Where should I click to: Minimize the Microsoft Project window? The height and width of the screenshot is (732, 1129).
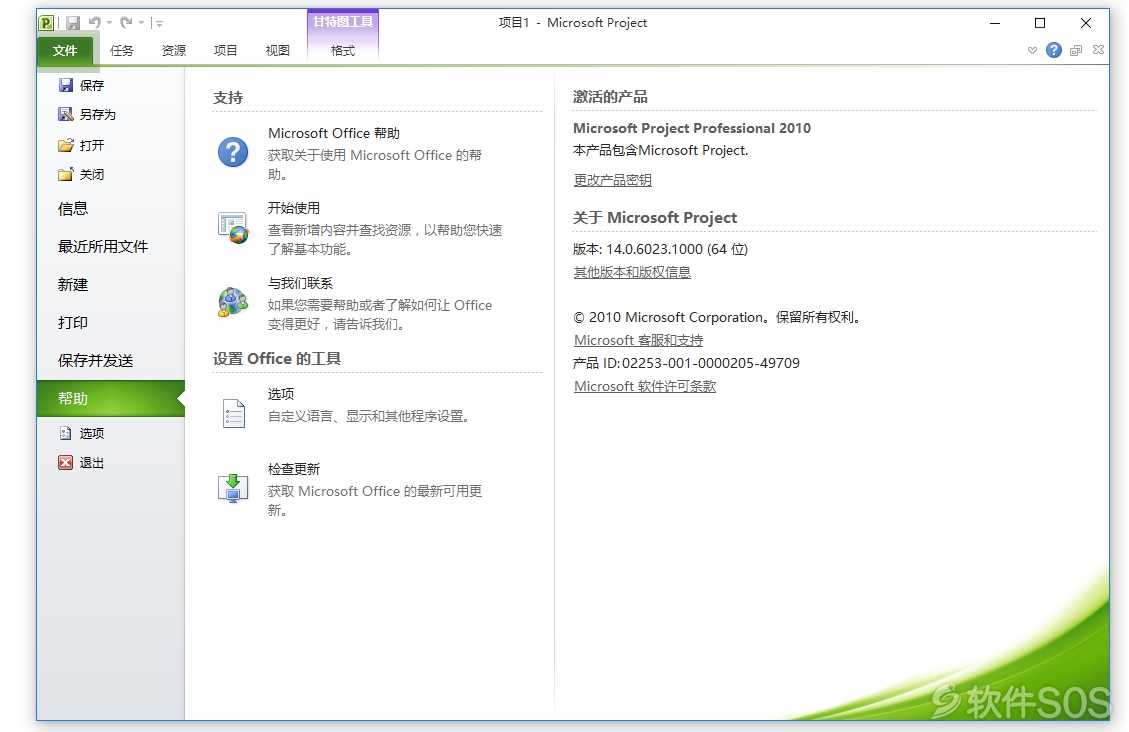coord(995,23)
